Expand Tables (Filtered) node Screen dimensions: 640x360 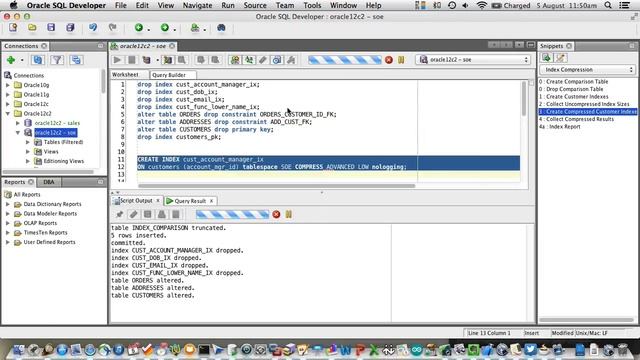[x=28, y=142]
